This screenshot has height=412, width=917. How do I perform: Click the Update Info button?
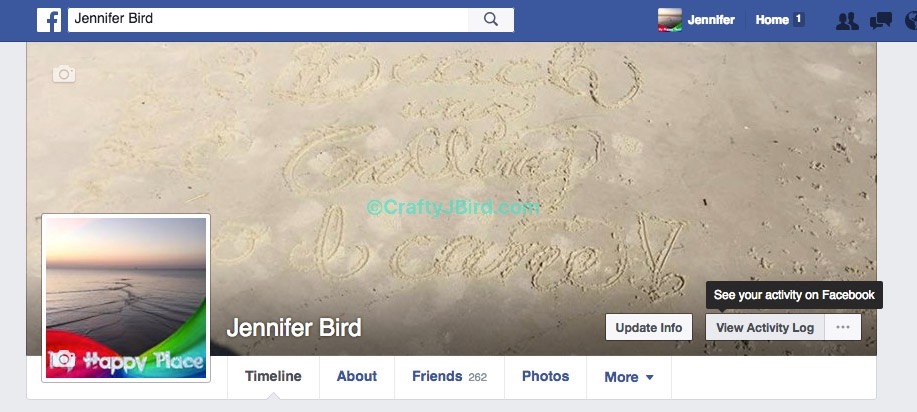pyautogui.click(x=649, y=327)
